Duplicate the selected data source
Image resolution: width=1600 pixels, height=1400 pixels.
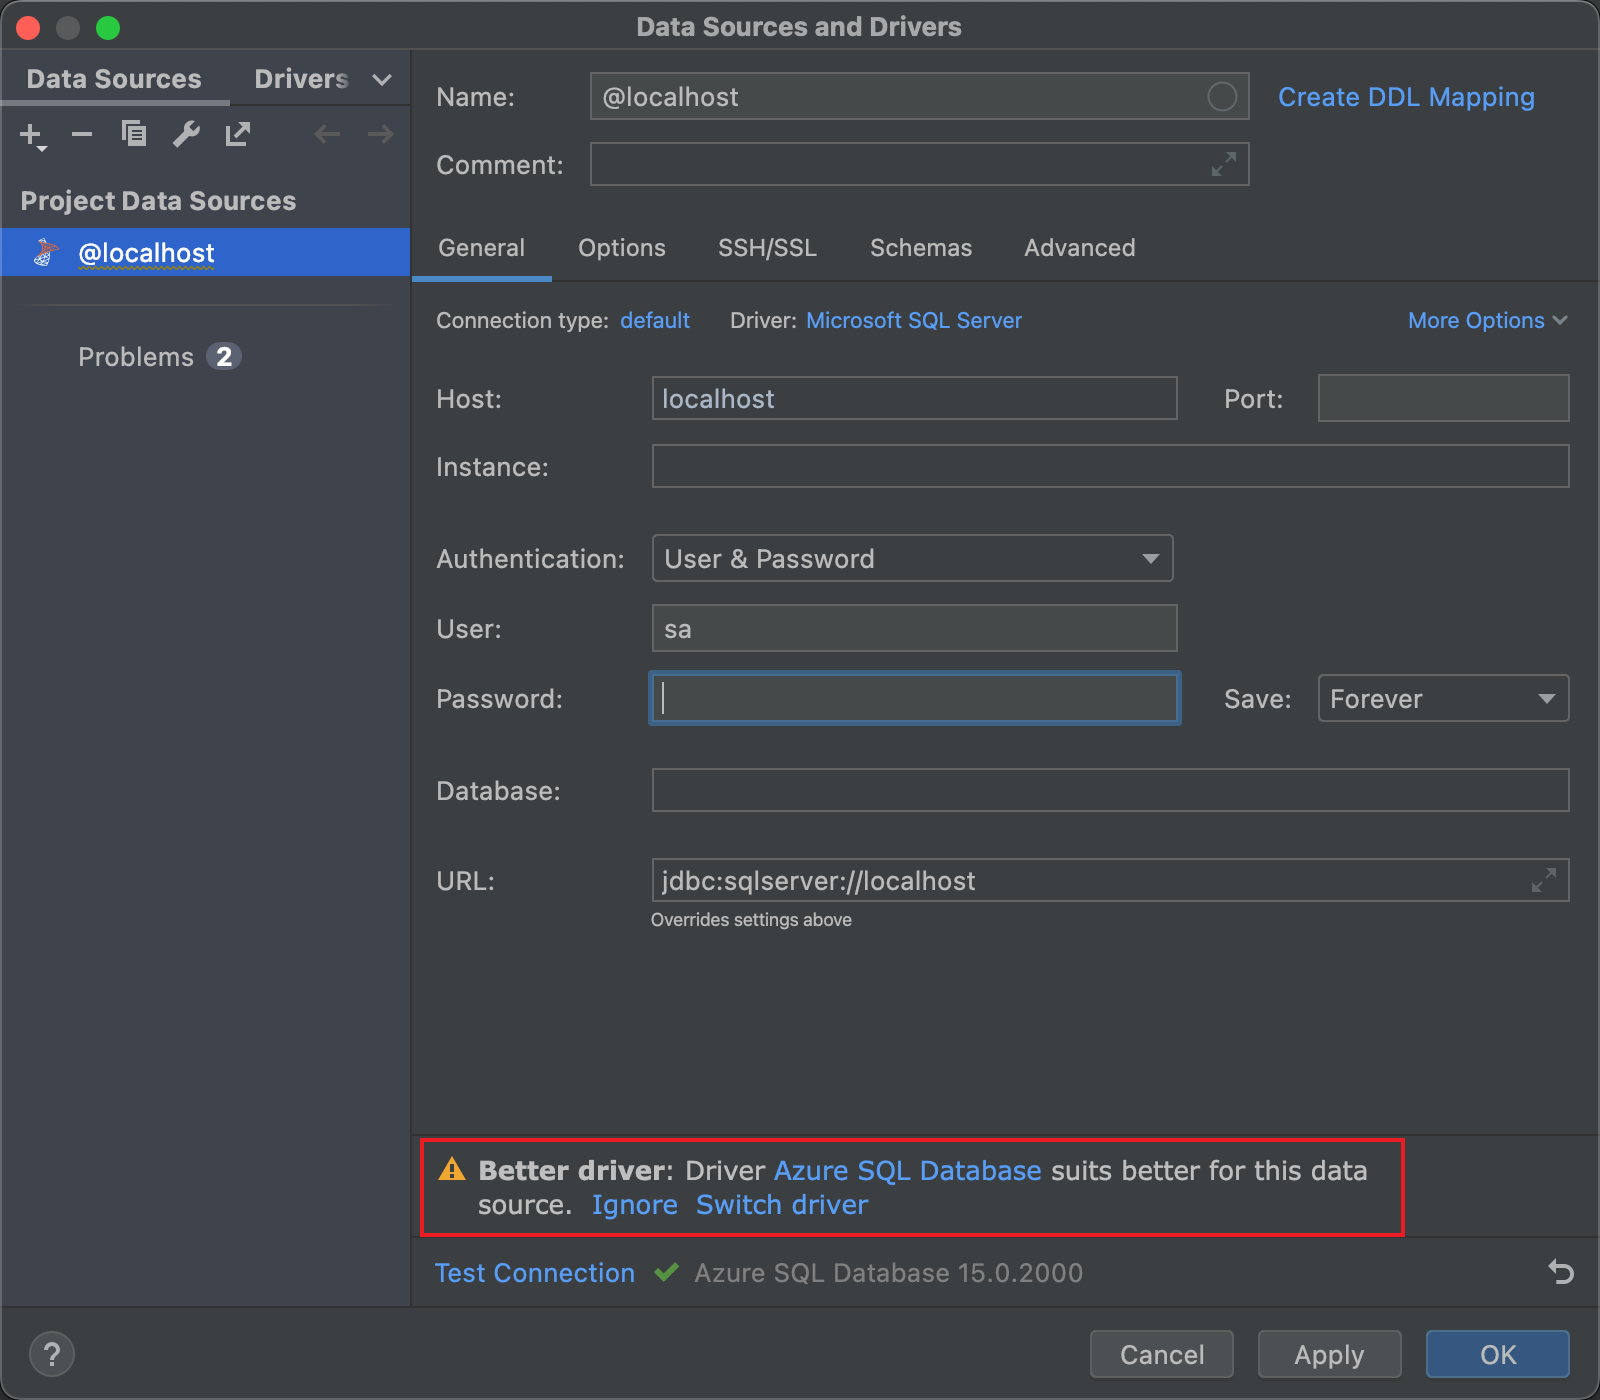[x=134, y=134]
